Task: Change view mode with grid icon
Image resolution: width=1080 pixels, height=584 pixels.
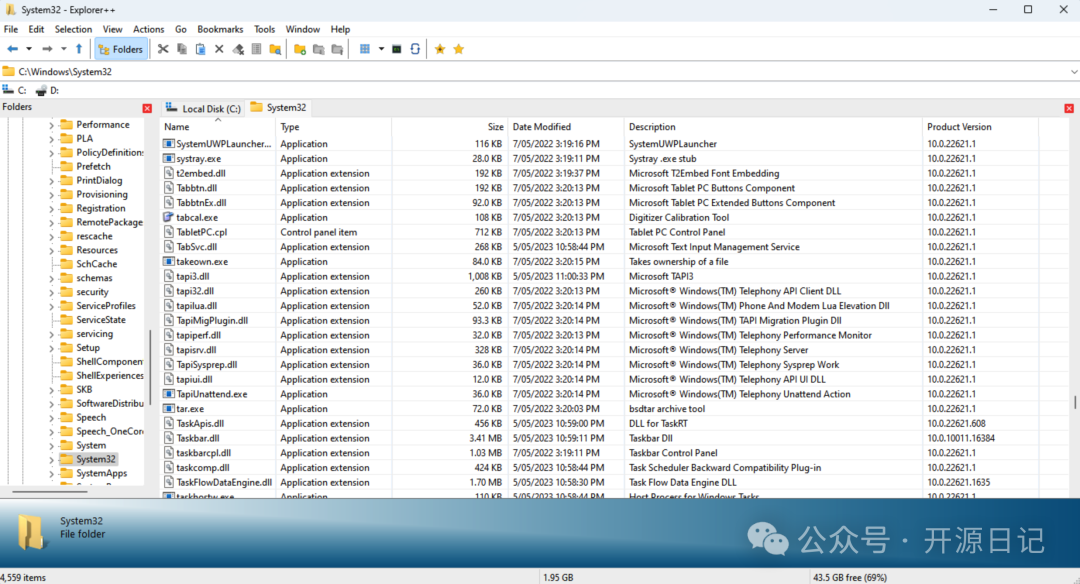Action: tap(364, 49)
